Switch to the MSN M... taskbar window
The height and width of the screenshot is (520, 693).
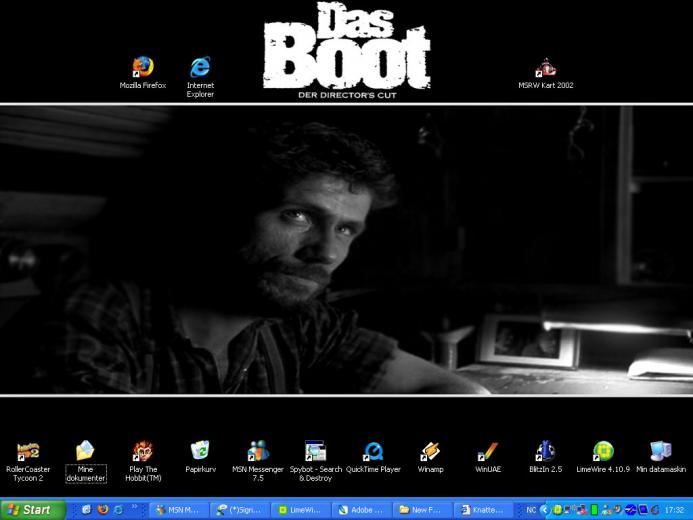[x=178, y=510]
